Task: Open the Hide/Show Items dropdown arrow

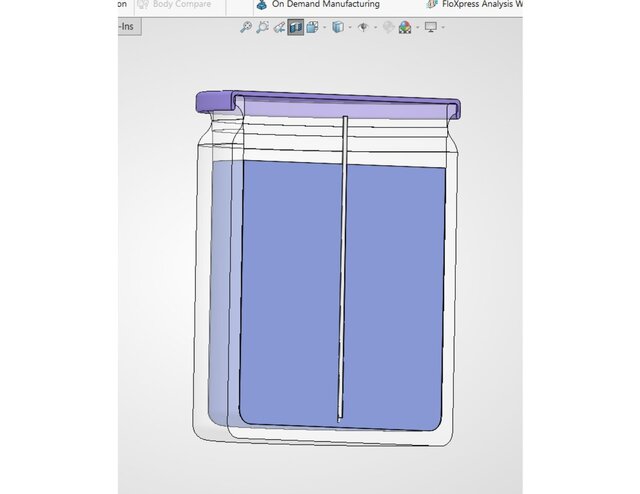Action: coord(373,27)
